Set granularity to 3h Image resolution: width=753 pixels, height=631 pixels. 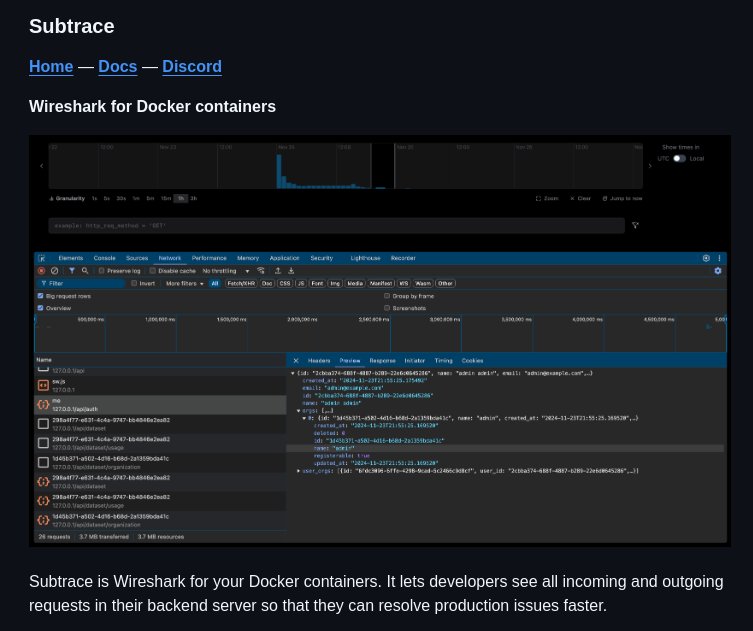tap(194, 198)
